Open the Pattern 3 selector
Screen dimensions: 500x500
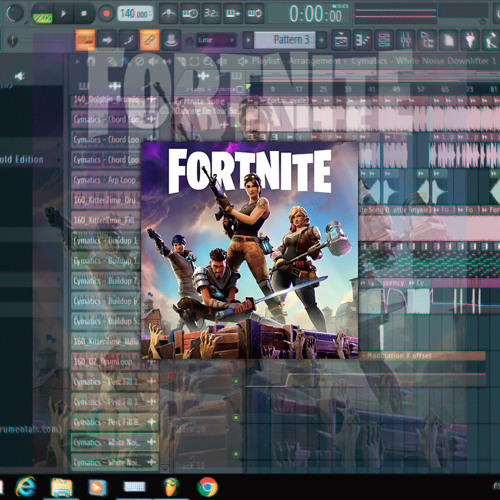285,40
